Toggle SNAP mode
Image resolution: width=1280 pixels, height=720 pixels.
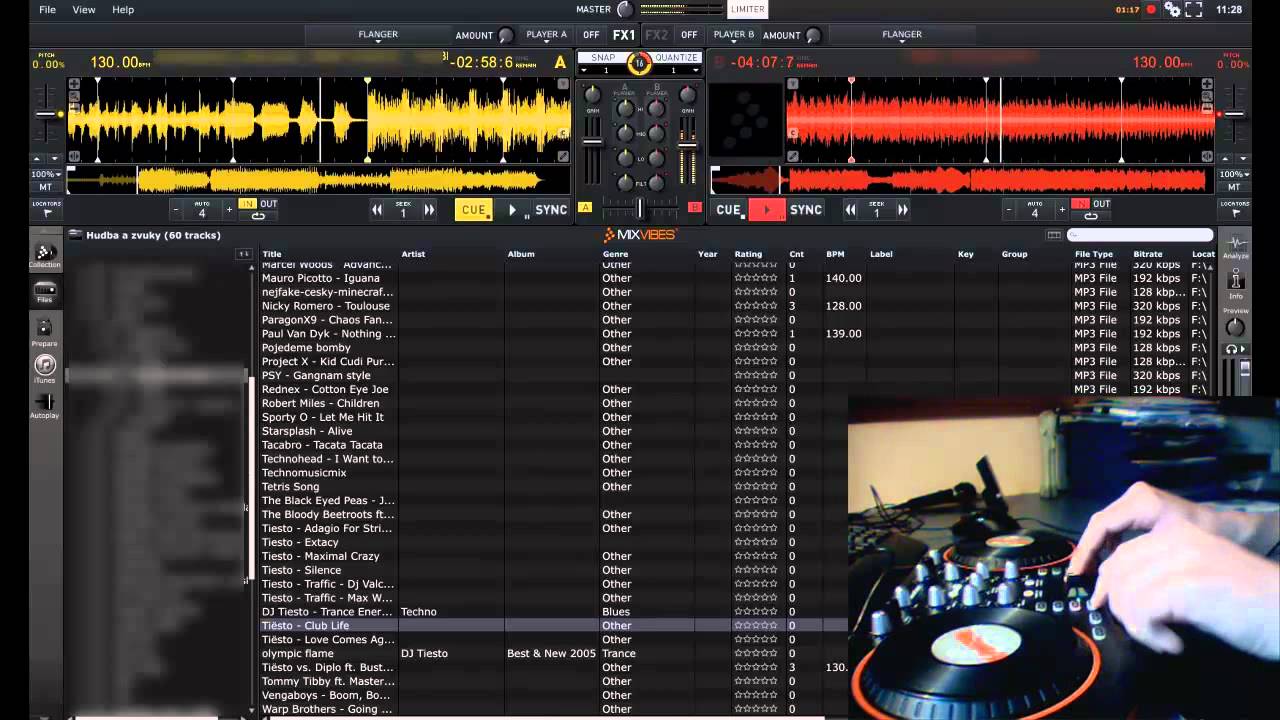pos(603,58)
